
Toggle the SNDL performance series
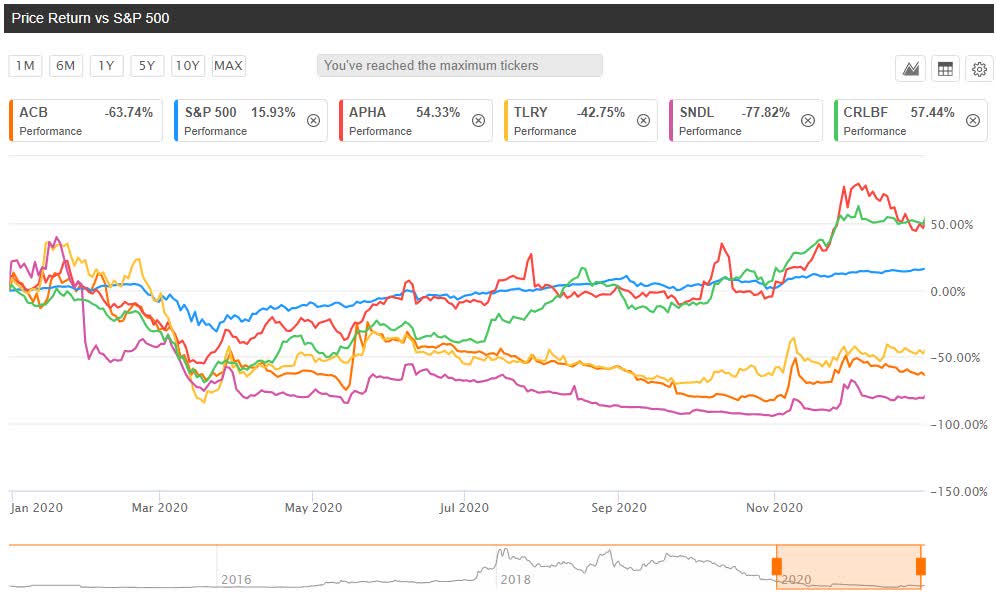[x=740, y=120]
